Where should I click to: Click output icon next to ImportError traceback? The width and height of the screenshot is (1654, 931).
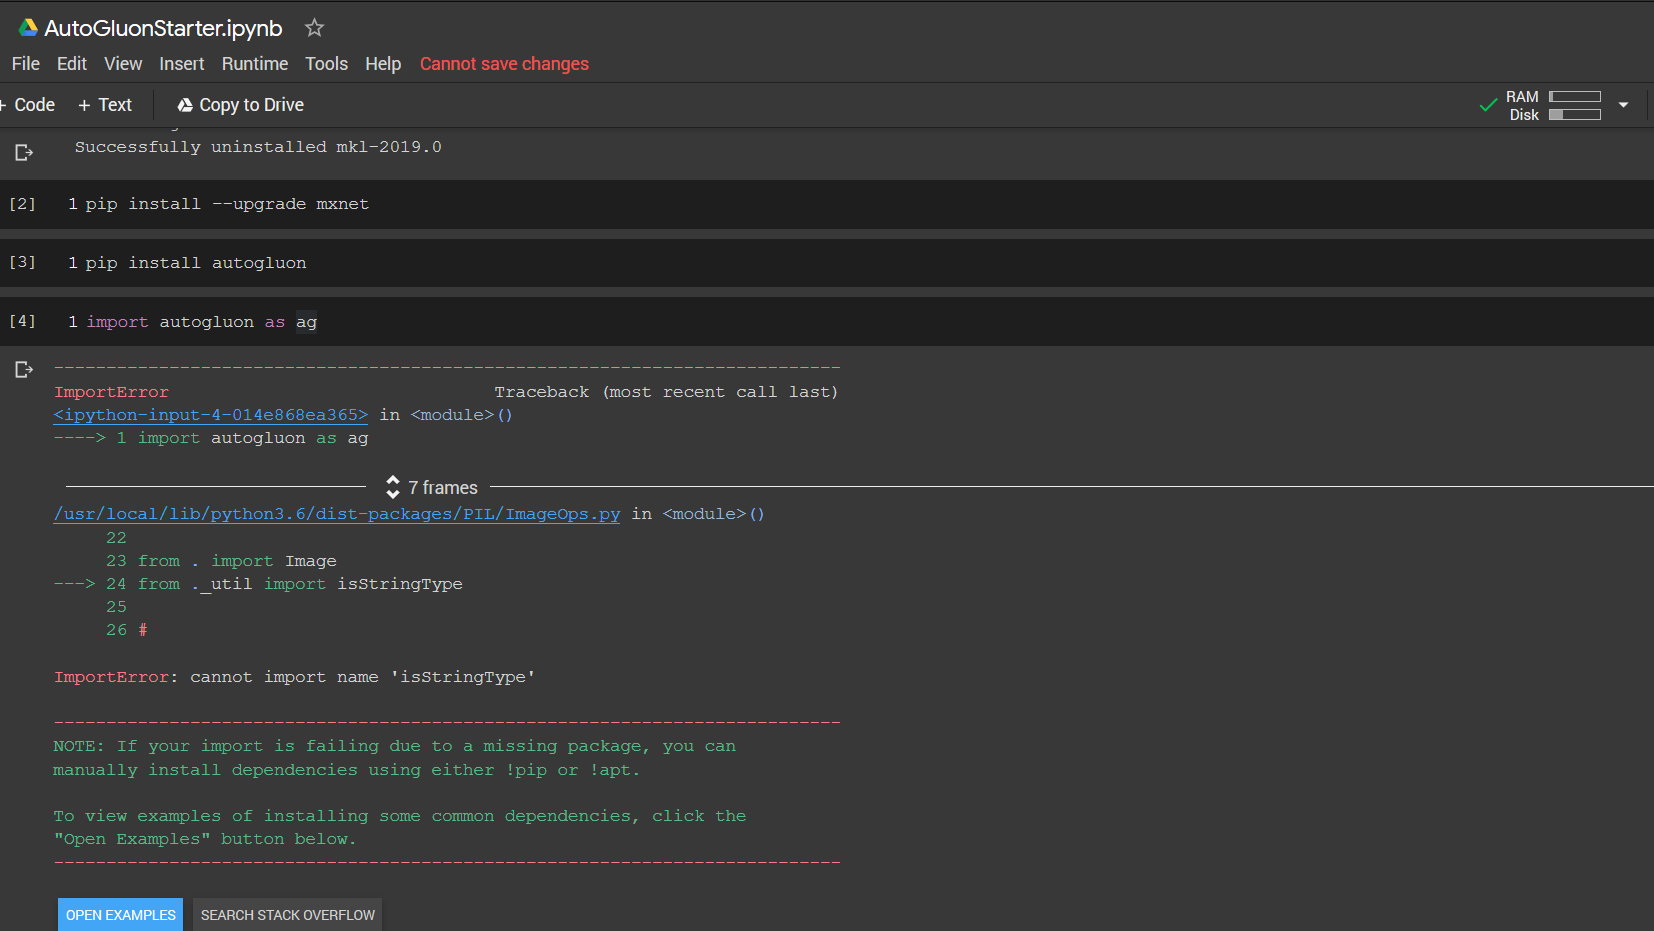[24, 370]
